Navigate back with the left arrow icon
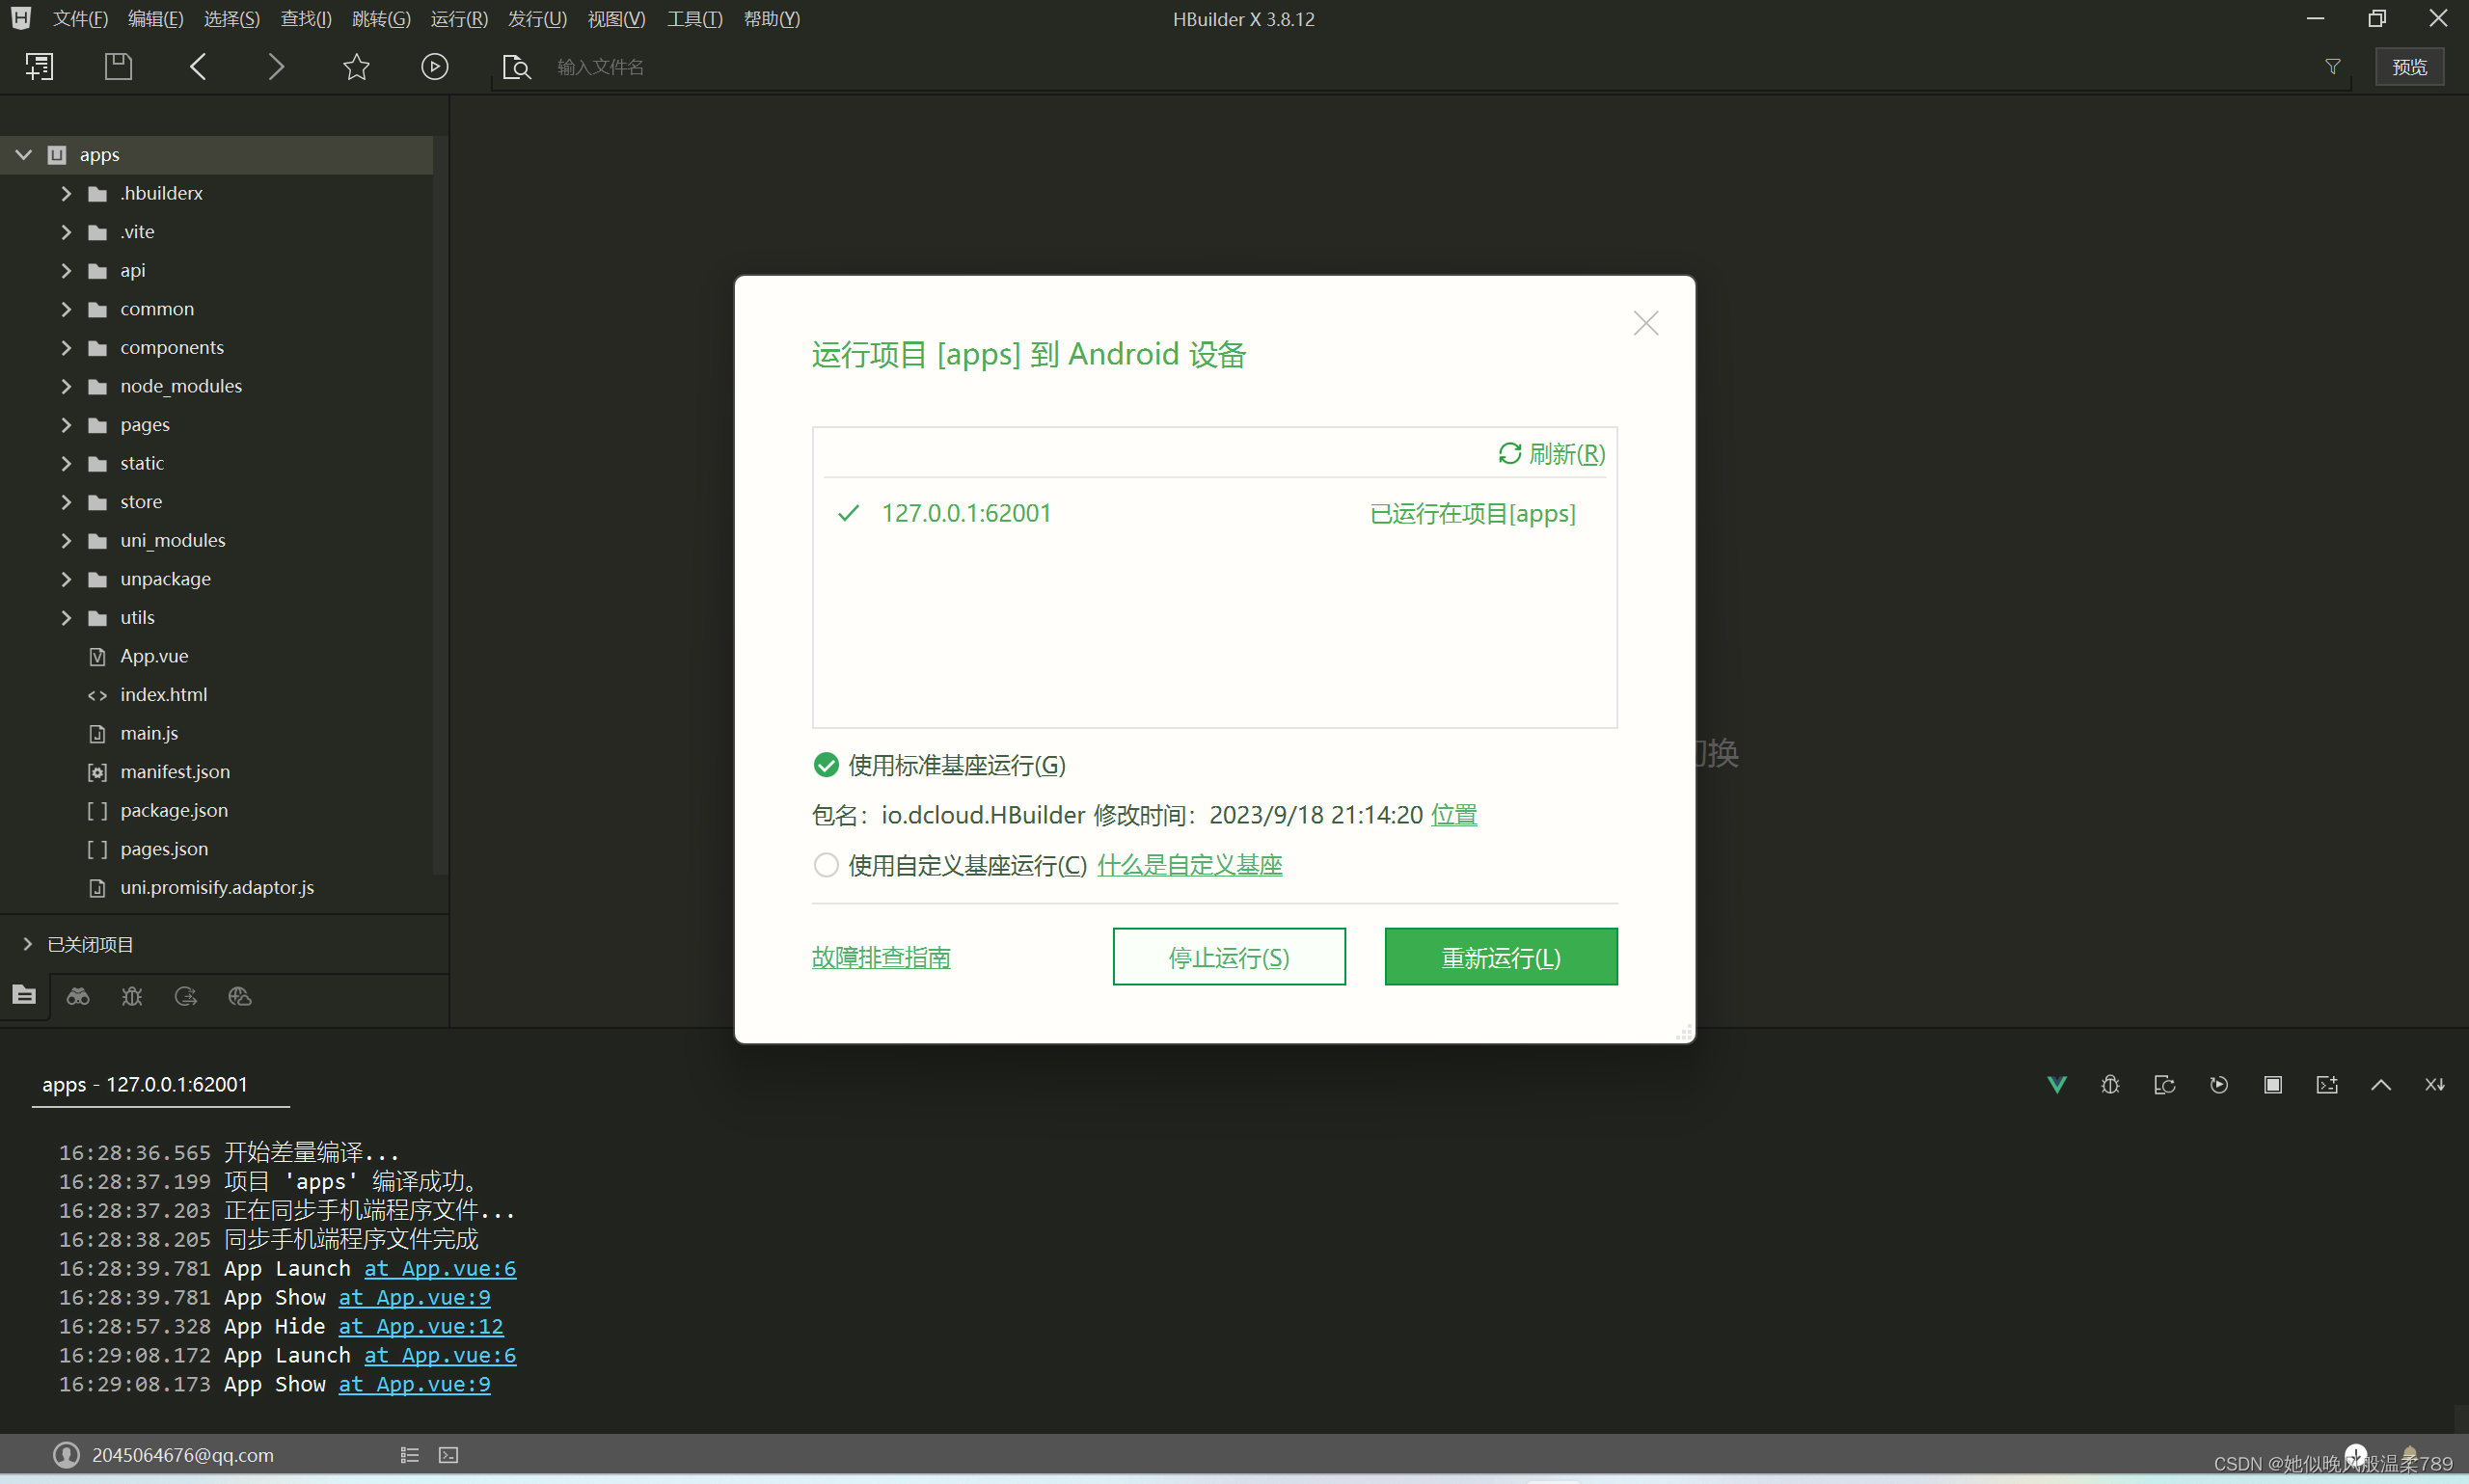The height and width of the screenshot is (1484, 2469). pos(198,67)
